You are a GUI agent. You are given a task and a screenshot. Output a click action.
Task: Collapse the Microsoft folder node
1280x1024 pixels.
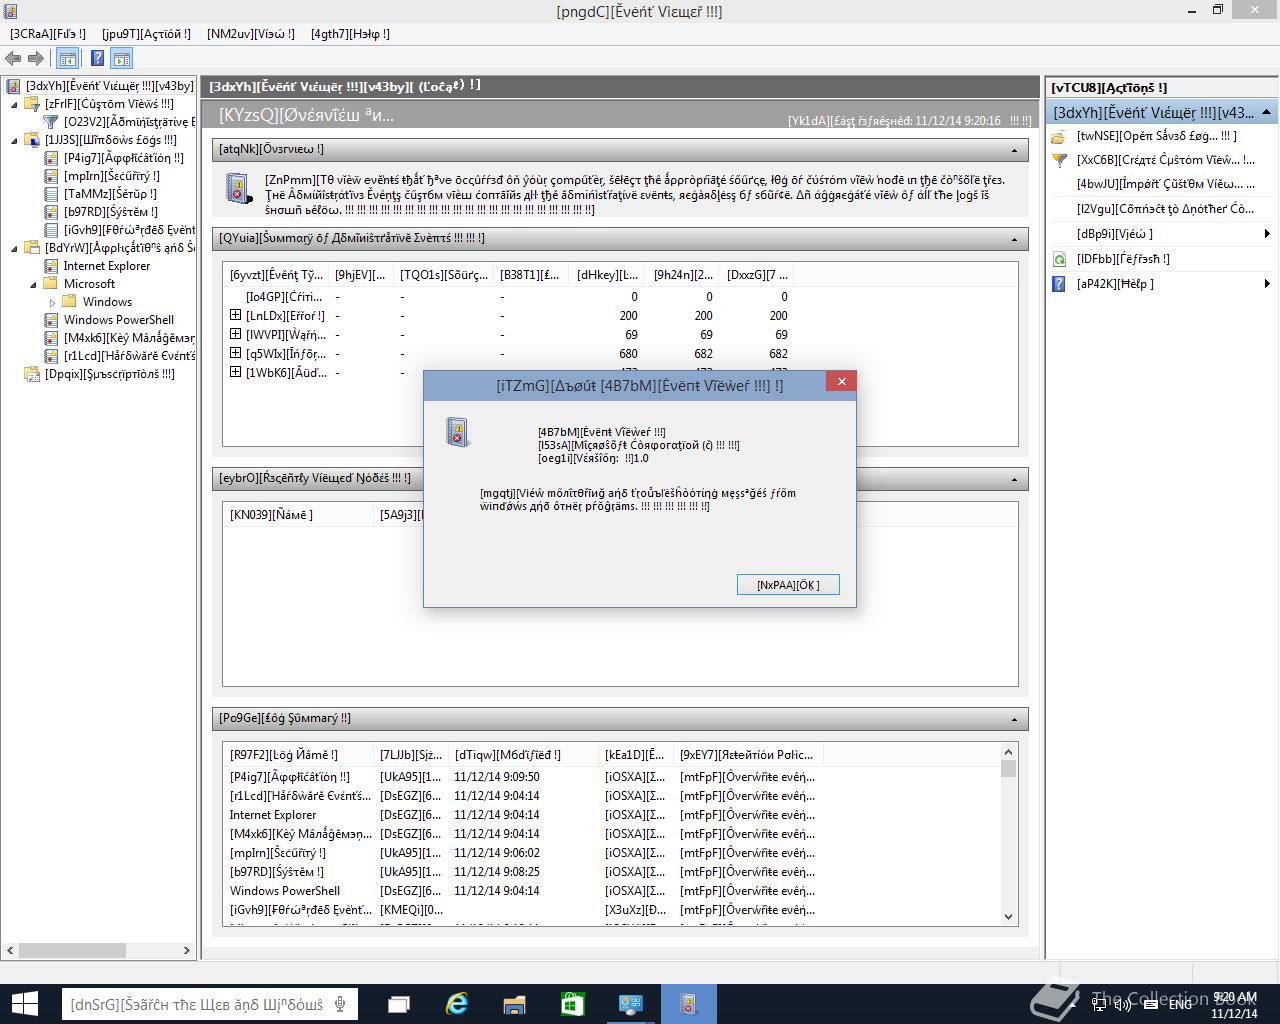(x=34, y=284)
